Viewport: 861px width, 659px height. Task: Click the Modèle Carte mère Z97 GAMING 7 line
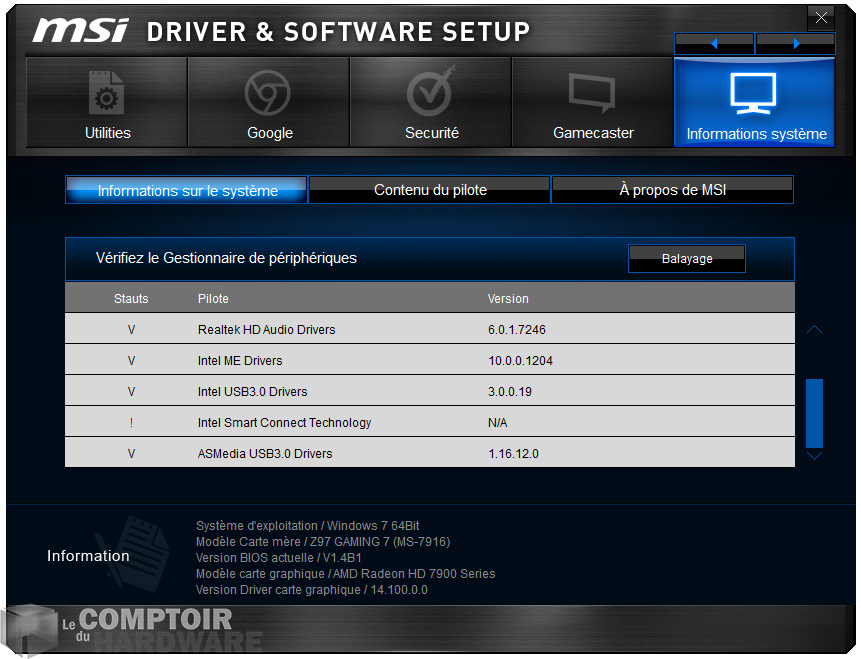323,541
